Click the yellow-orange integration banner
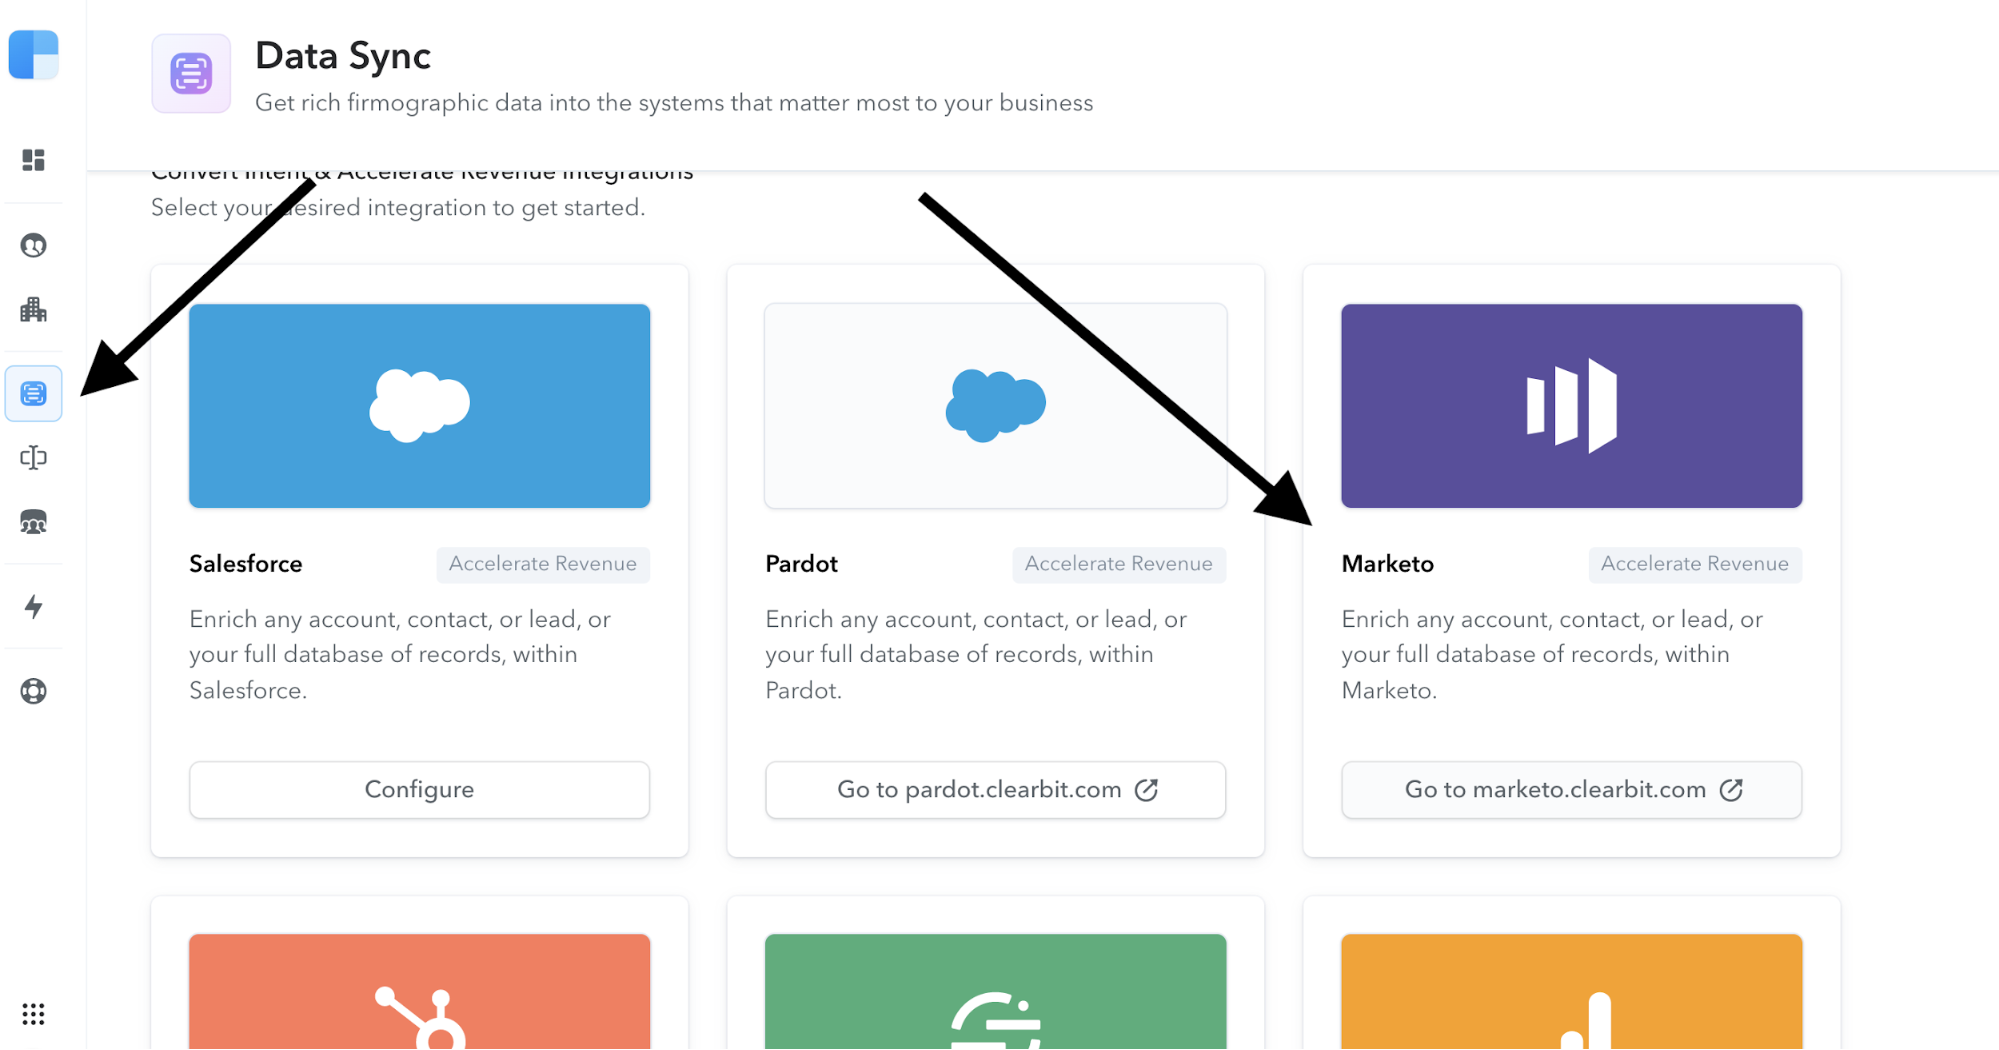1999x1050 pixels. click(x=1572, y=992)
